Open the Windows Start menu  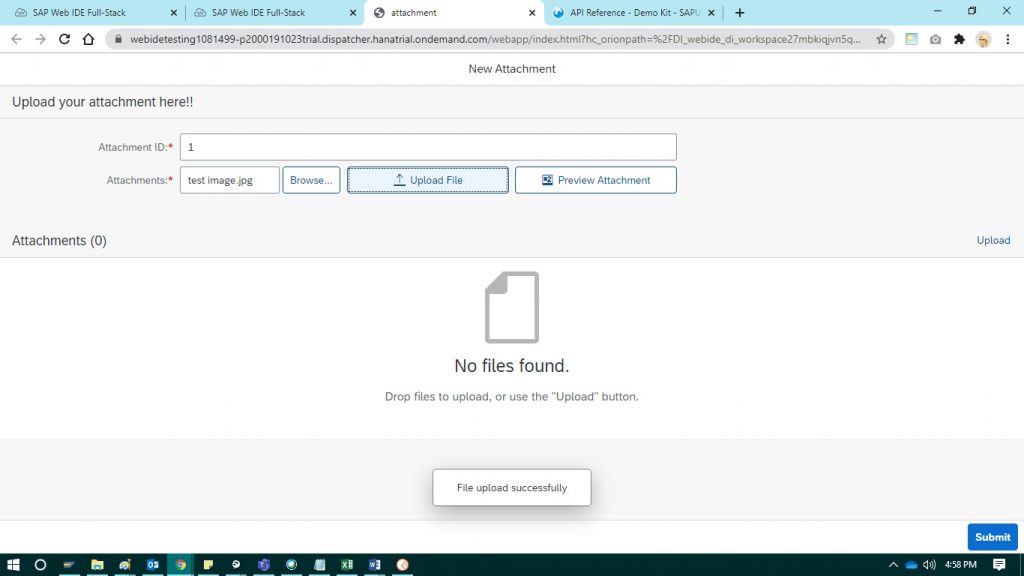click(13, 564)
